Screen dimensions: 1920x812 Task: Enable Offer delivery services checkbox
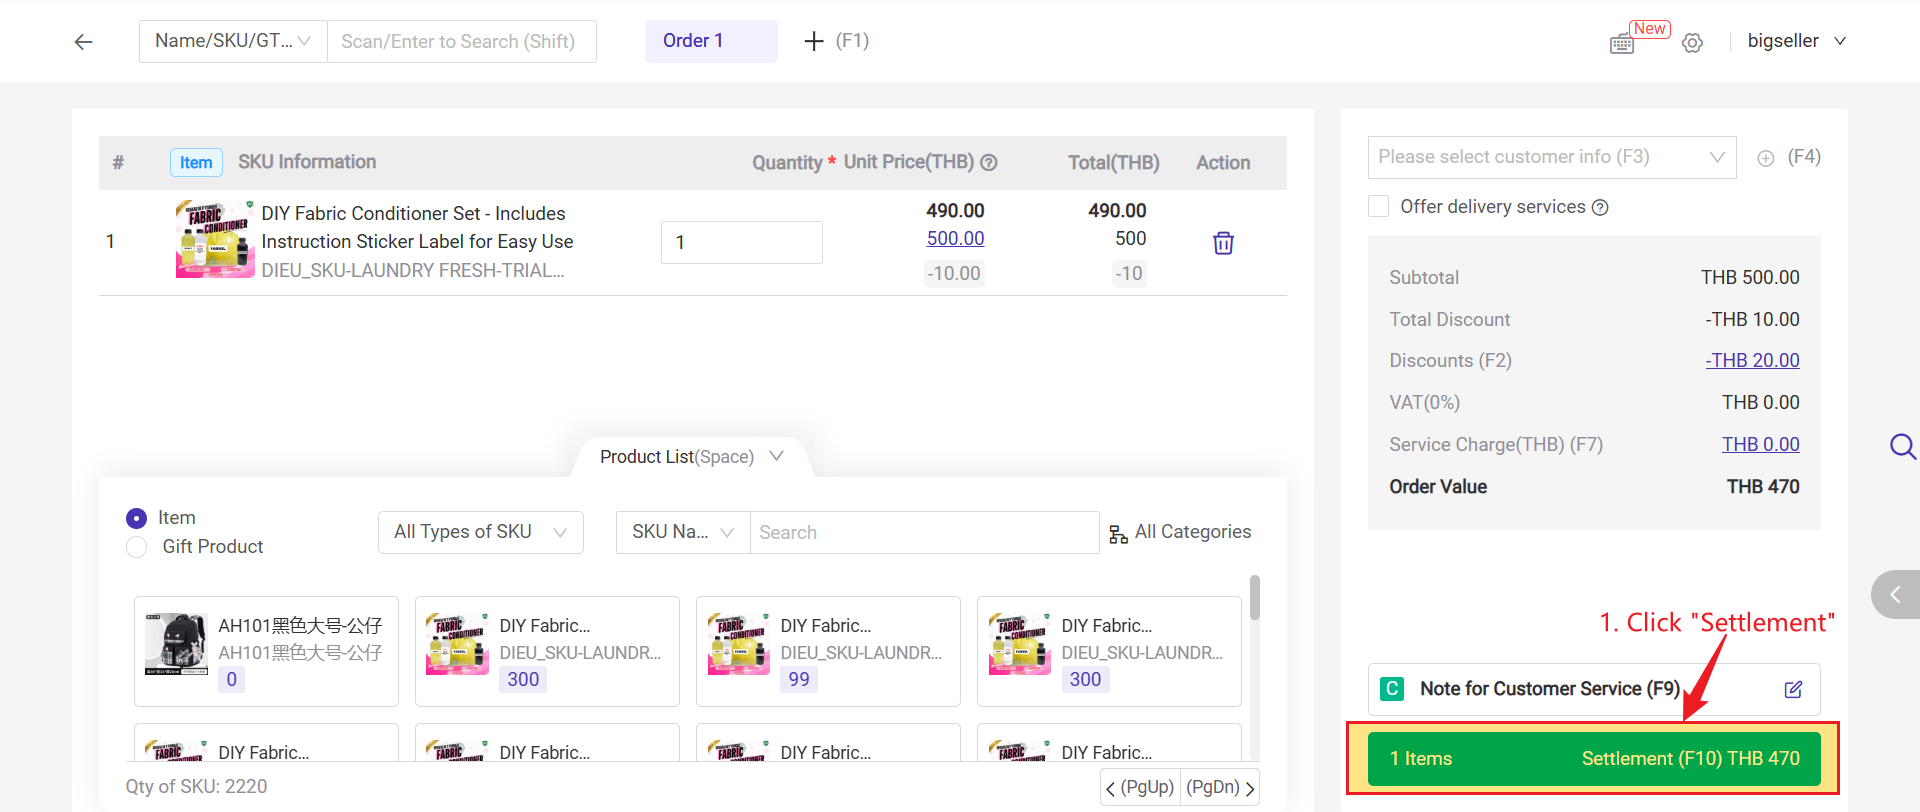[1379, 206]
